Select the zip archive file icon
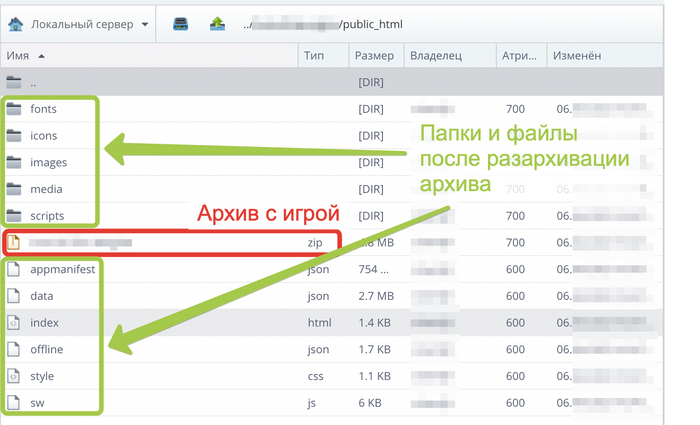700x425 pixels. tap(14, 242)
